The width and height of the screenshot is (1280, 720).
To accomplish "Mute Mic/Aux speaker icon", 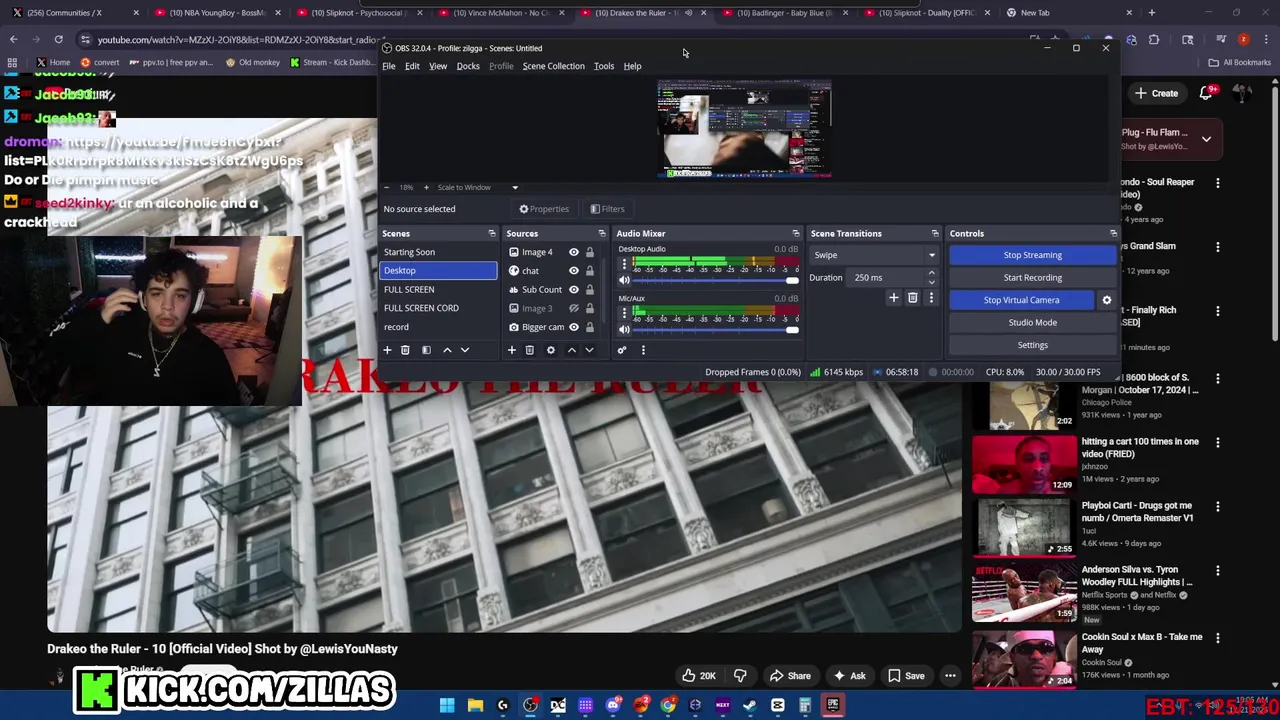I will [x=625, y=330].
